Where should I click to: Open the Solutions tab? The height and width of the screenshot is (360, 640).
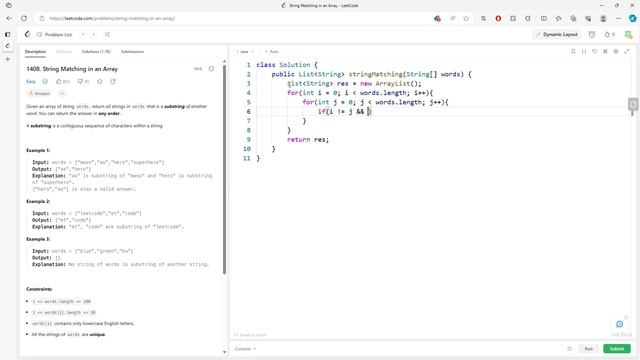(96, 51)
